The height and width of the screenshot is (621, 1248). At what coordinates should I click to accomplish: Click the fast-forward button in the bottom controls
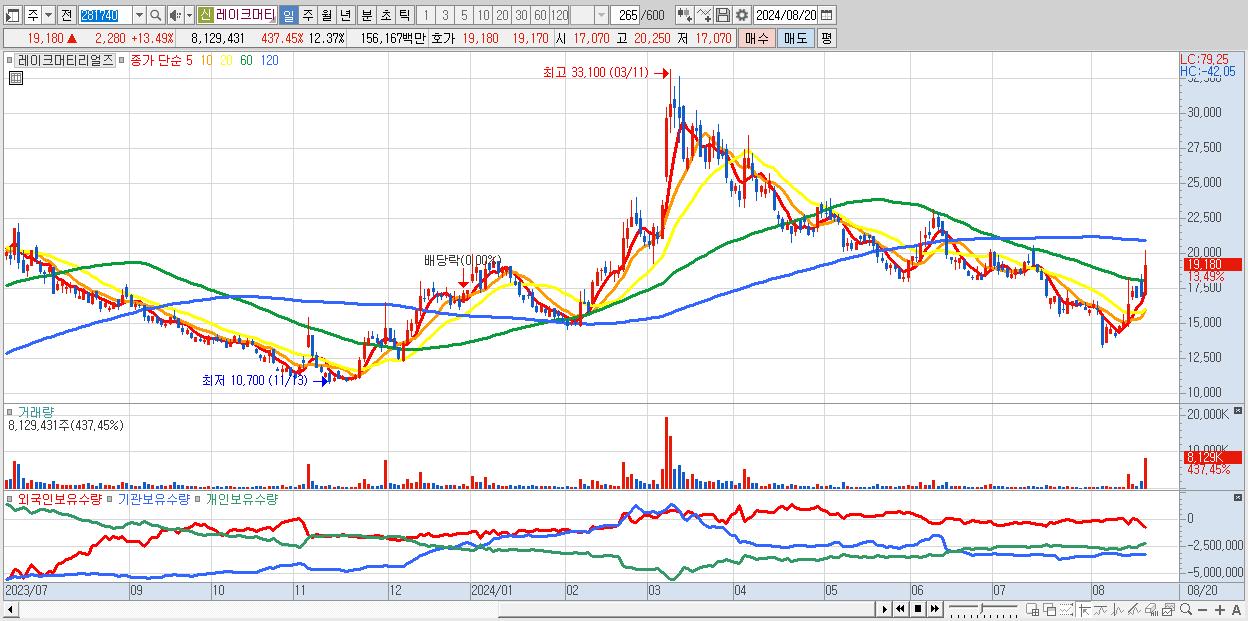[x=934, y=609]
